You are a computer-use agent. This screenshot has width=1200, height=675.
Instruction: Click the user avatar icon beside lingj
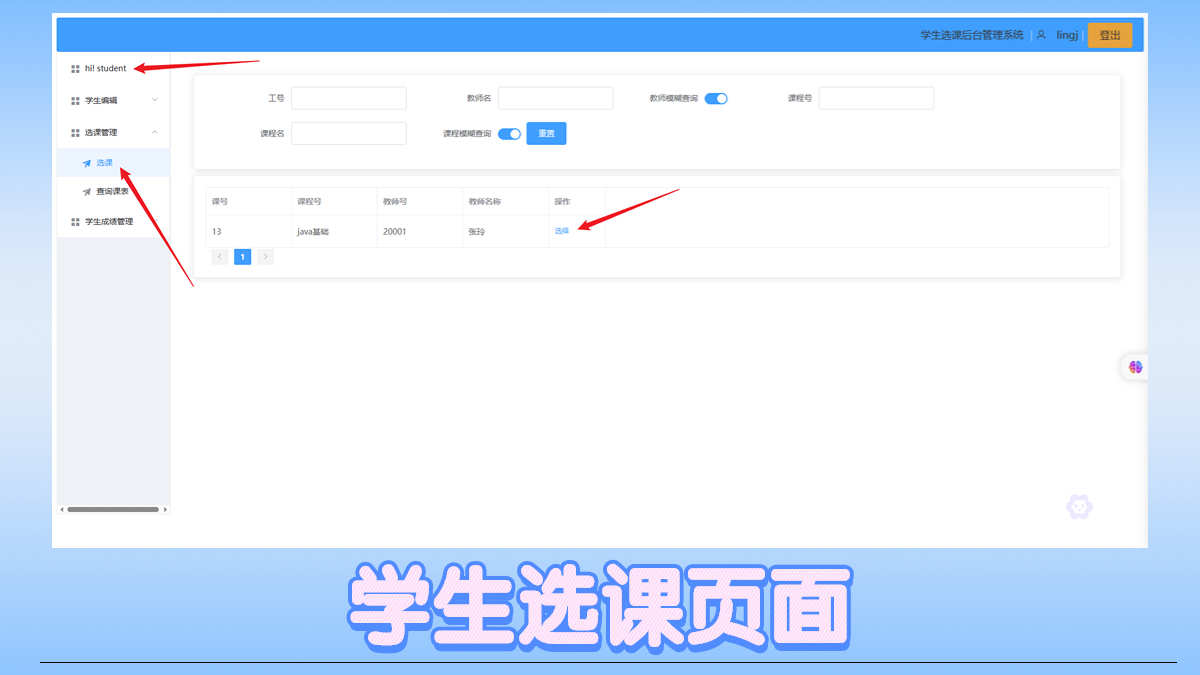(x=1041, y=35)
